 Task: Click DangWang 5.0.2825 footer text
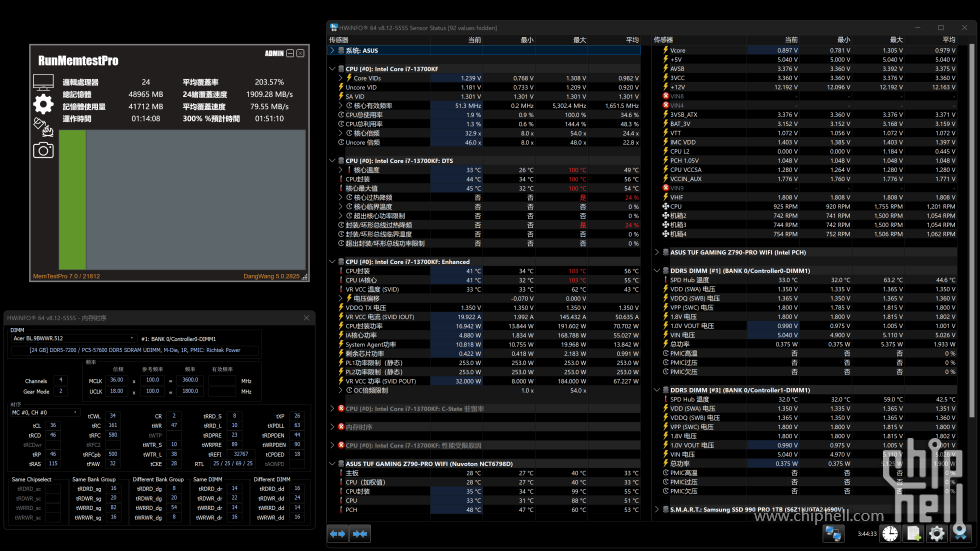click(271, 276)
